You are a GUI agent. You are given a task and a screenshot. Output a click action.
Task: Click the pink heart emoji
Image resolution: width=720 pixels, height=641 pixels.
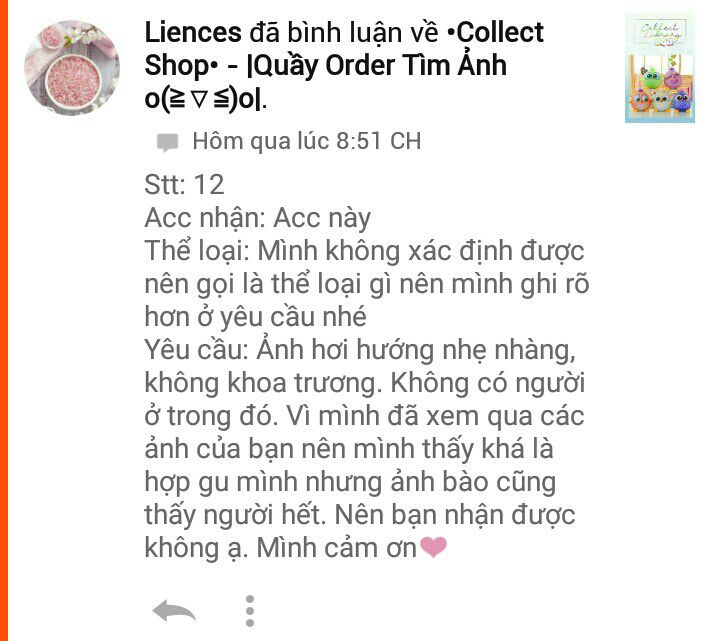(433, 547)
